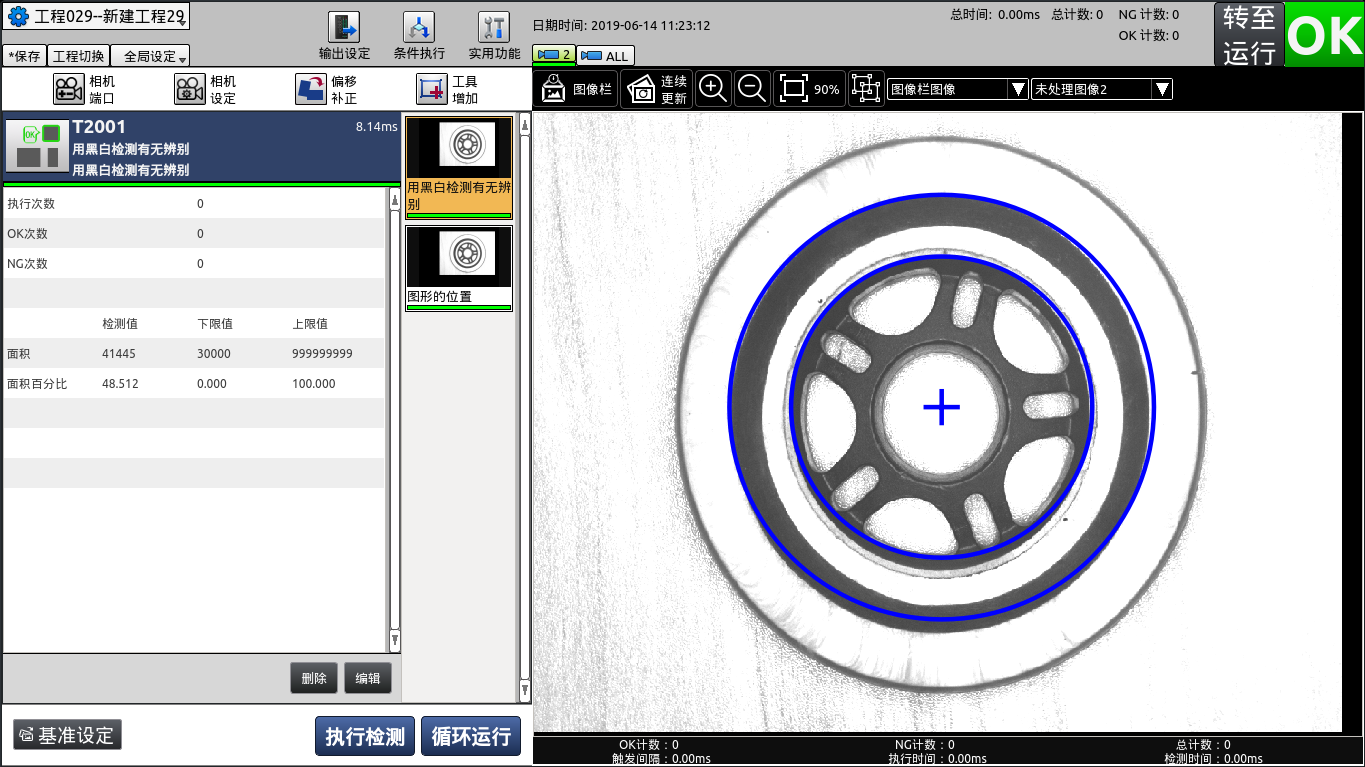Screen dimensions: 1365x767
Task: Click the NG次数 row
Action: point(194,263)
